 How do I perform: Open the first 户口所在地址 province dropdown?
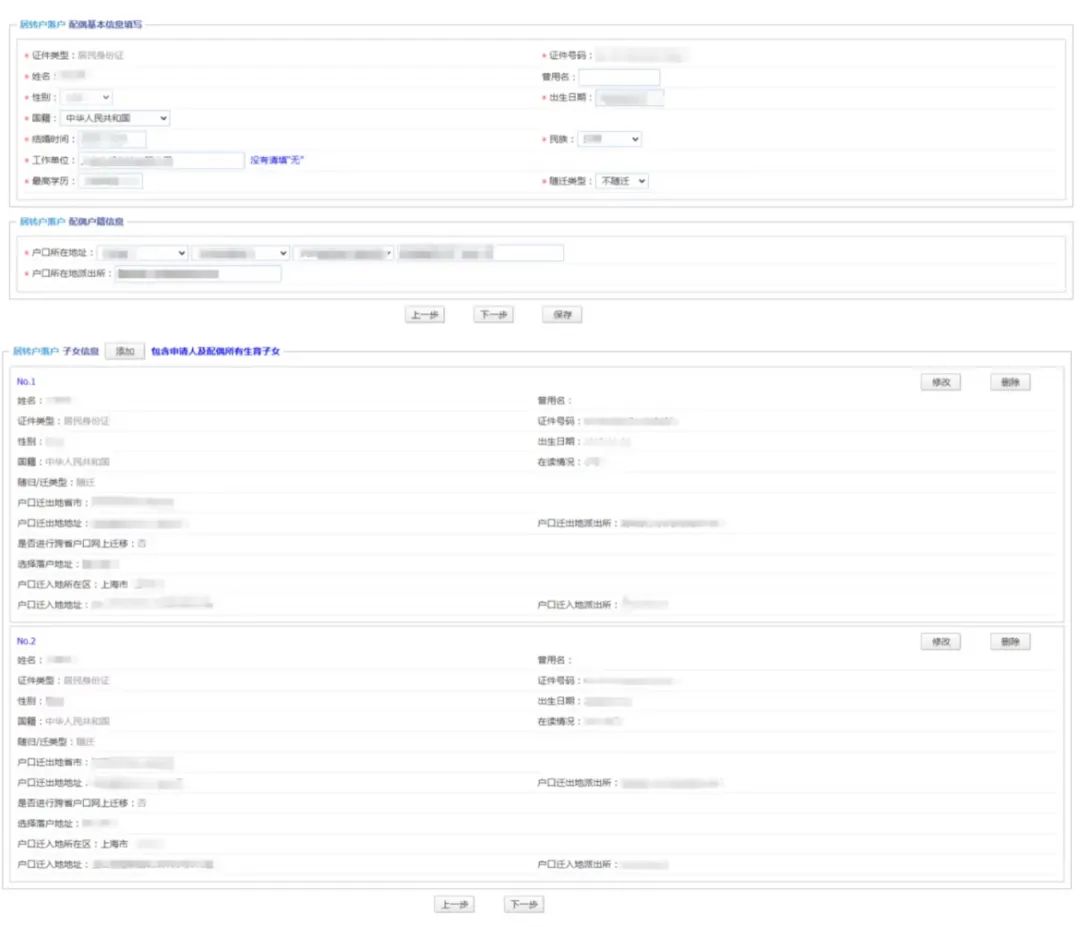point(143,253)
